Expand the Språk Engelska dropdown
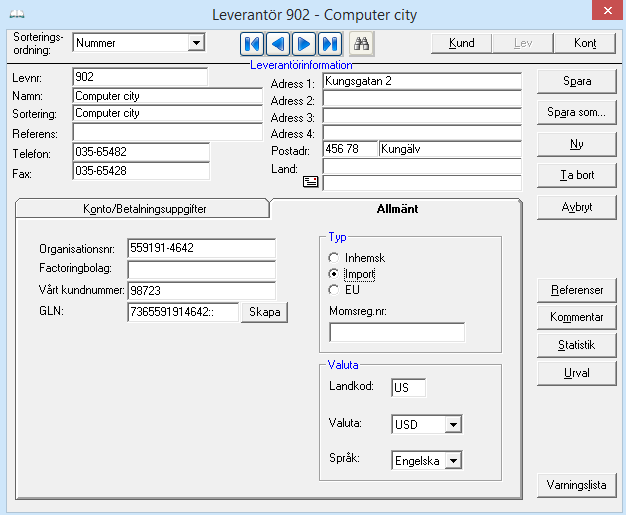Viewport: 626px width, 515px height. 453,461
